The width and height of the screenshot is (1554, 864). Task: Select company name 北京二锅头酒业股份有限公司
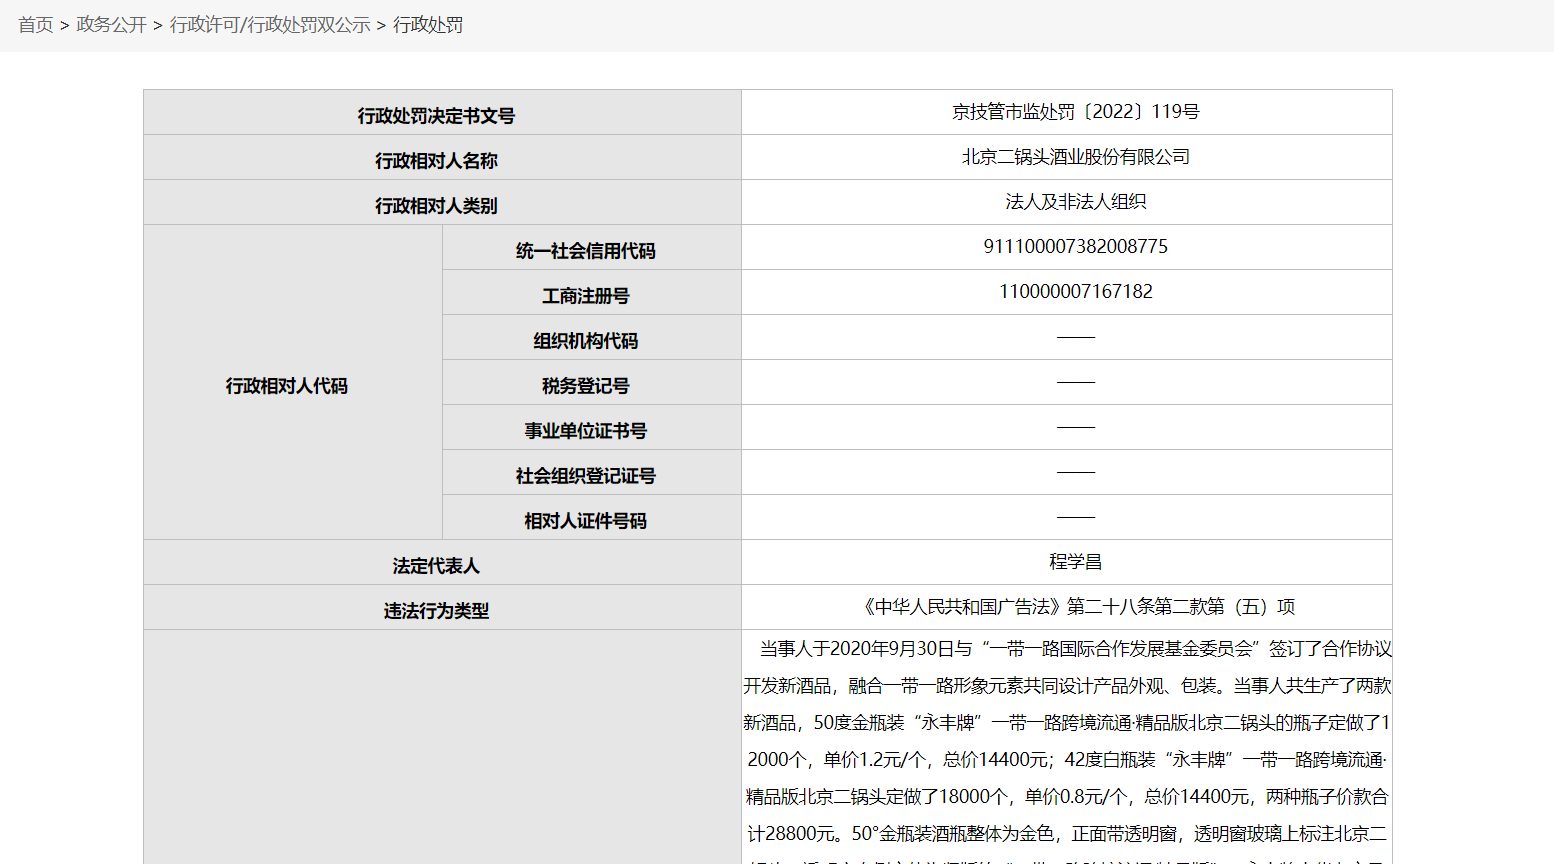[1076, 157]
